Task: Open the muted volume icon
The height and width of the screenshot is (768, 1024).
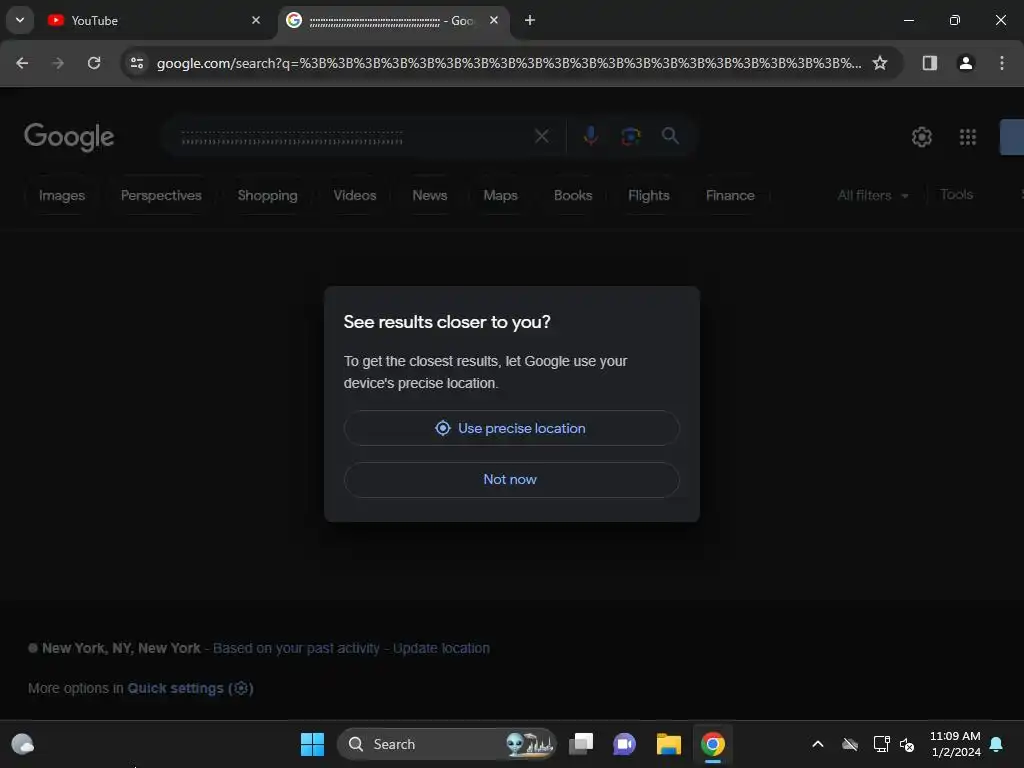Action: [x=907, y=744]
